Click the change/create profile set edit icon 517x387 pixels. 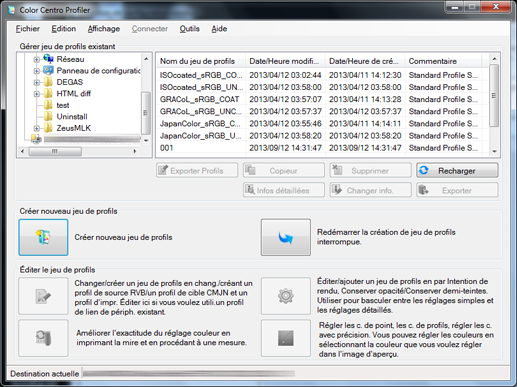[x=43, y=296]
